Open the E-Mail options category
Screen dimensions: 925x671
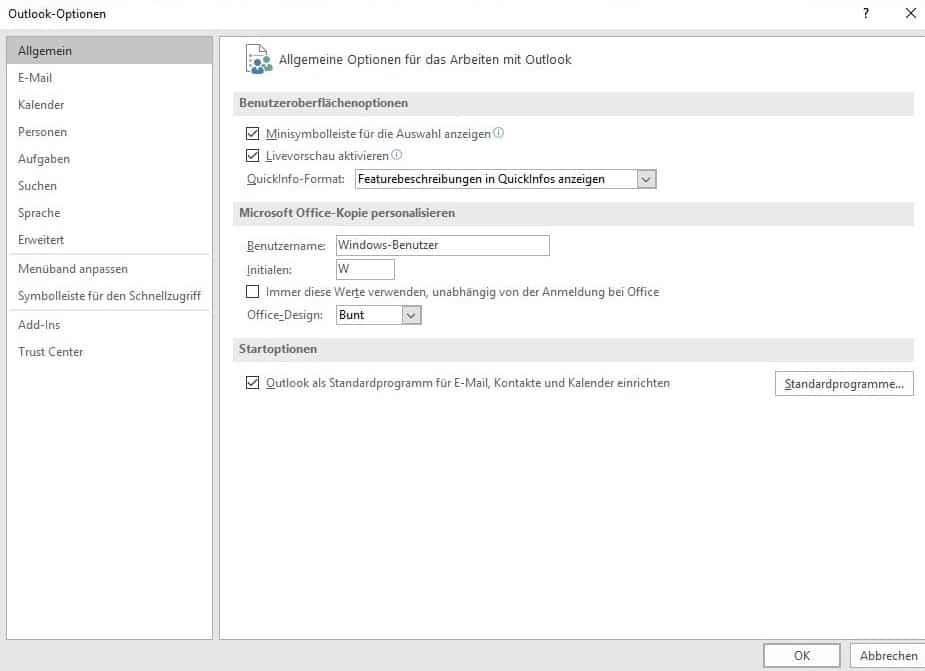(110, 78)
